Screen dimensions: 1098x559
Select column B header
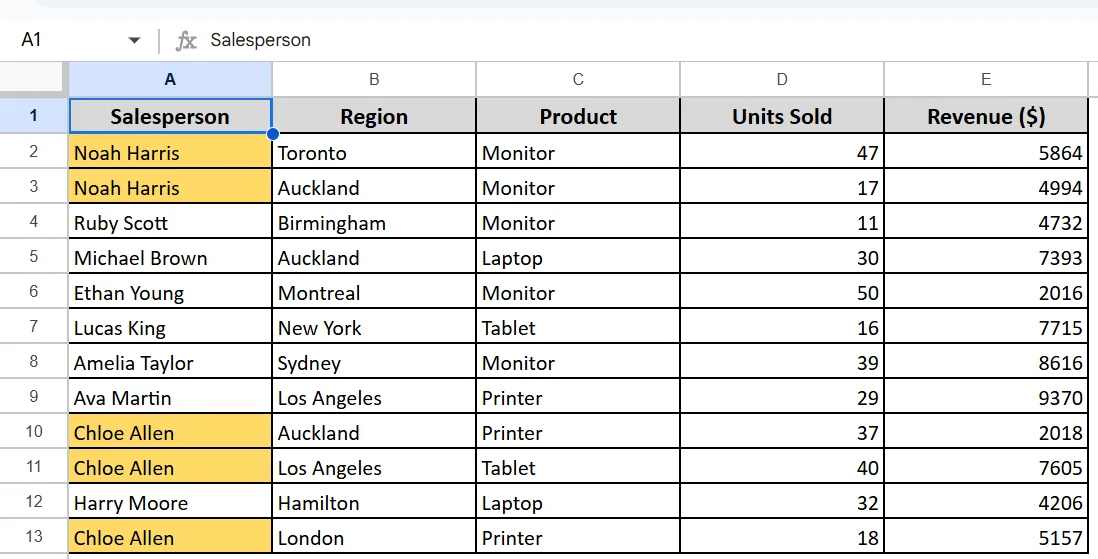coord(374,79)
